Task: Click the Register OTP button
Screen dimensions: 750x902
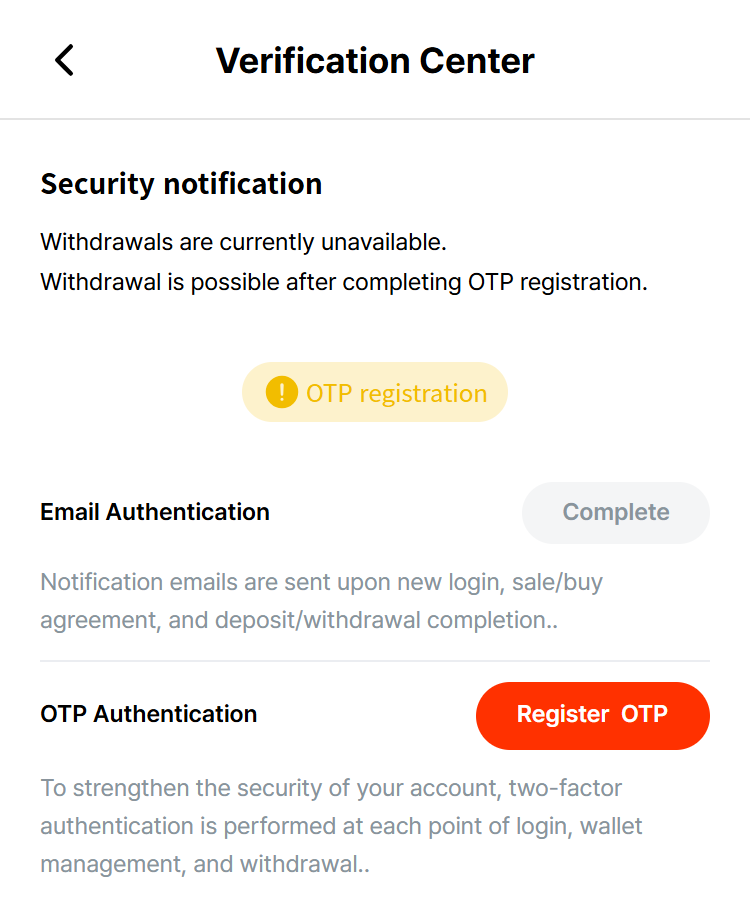Action: 593,716
